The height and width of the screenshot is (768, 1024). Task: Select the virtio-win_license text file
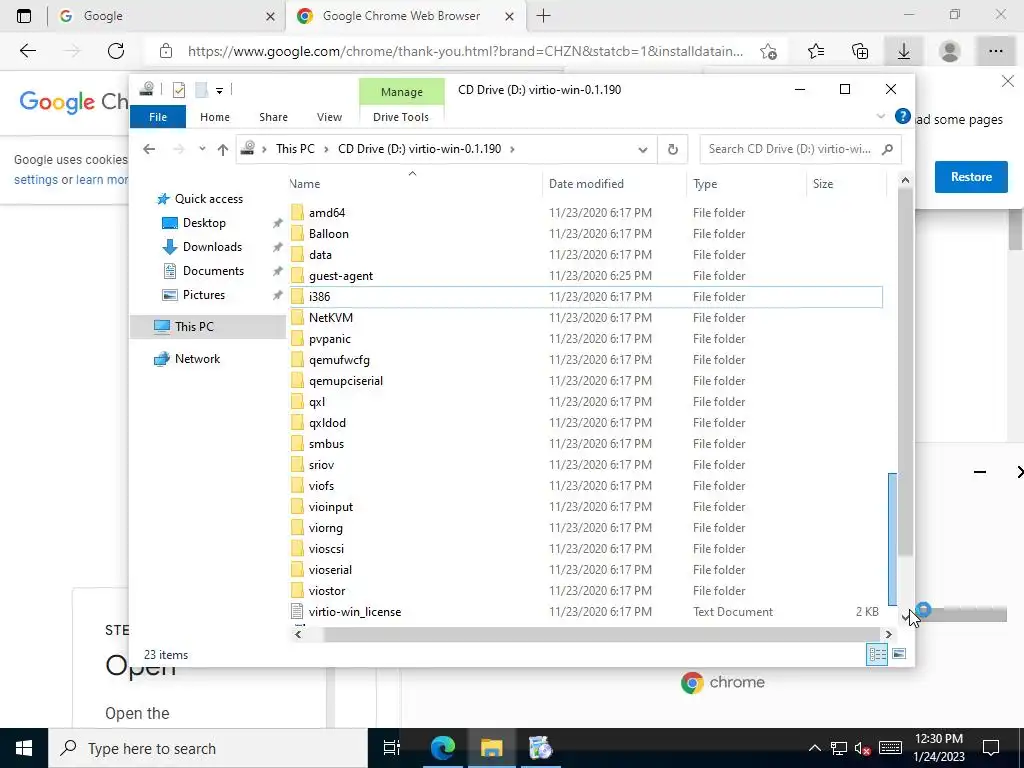pyautogui.click(x=355, y=612)
